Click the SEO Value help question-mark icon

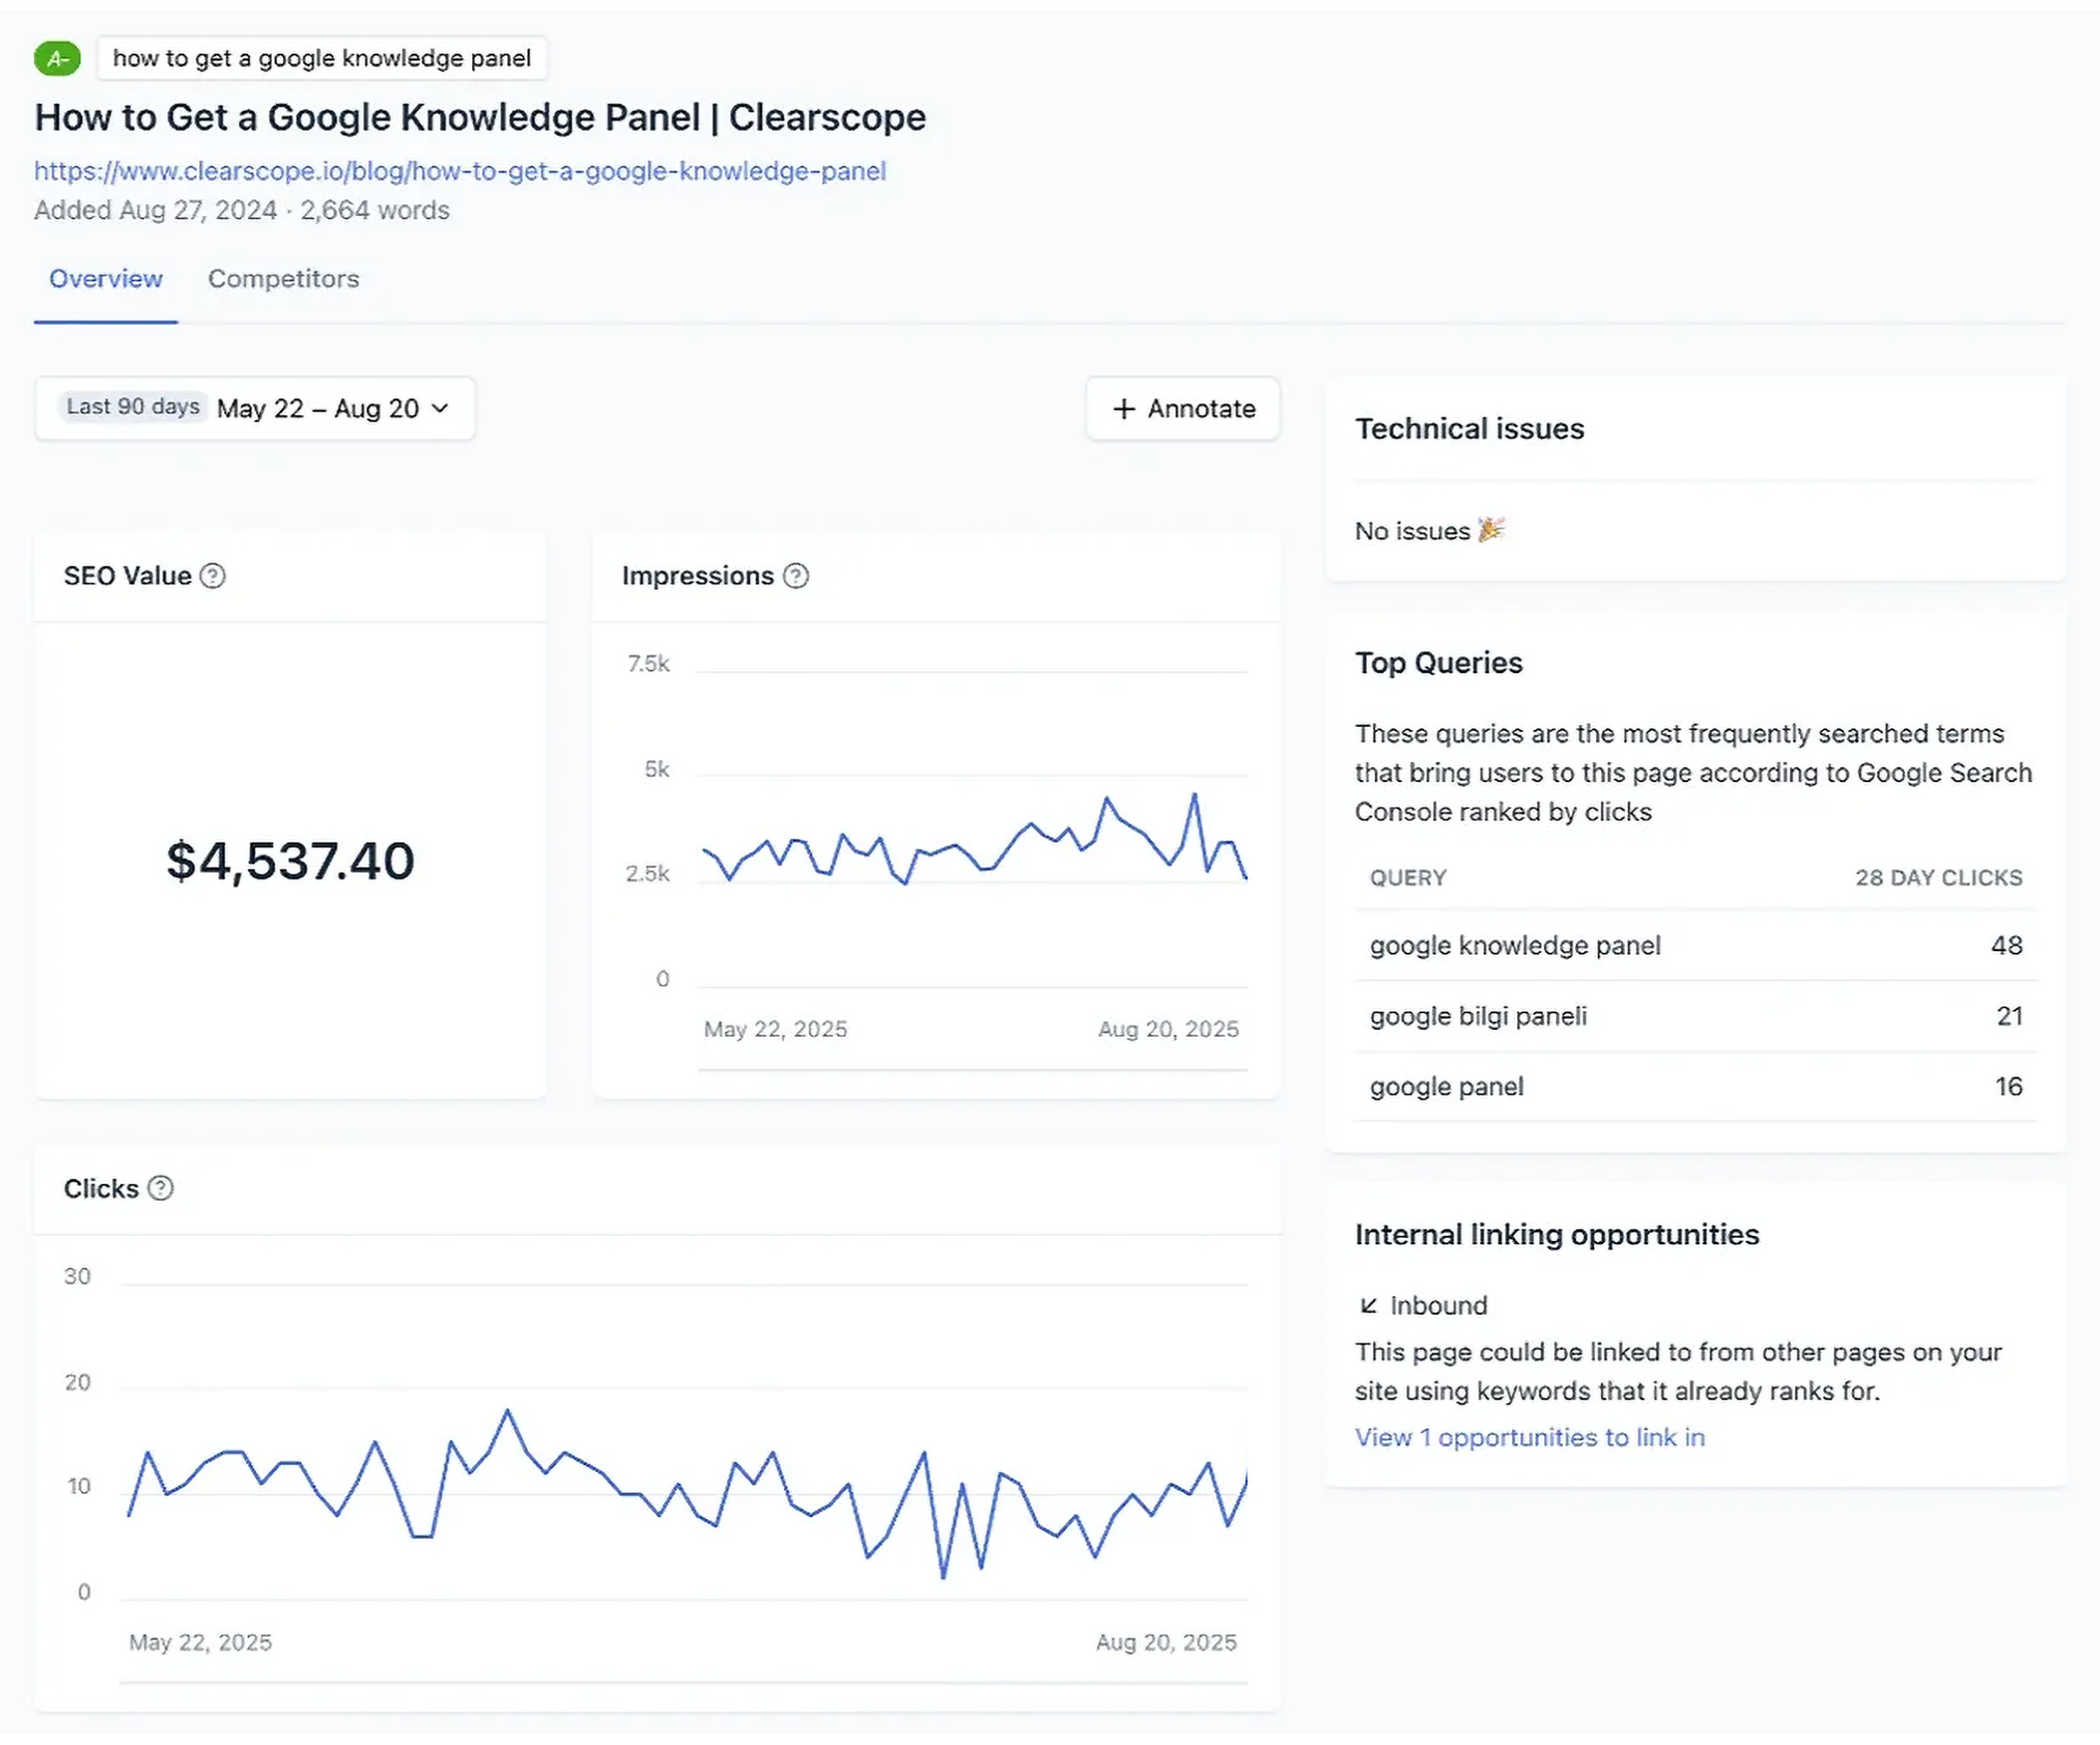tap(212, 576)
